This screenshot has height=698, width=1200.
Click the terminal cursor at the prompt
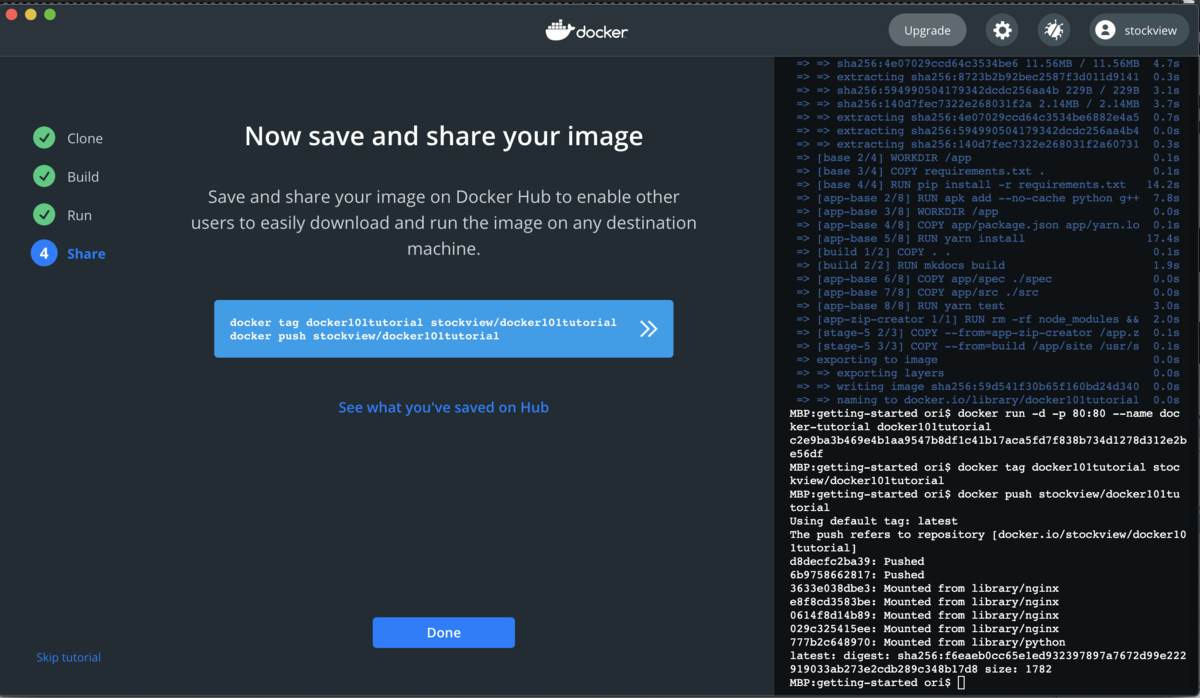click(961, 682)
